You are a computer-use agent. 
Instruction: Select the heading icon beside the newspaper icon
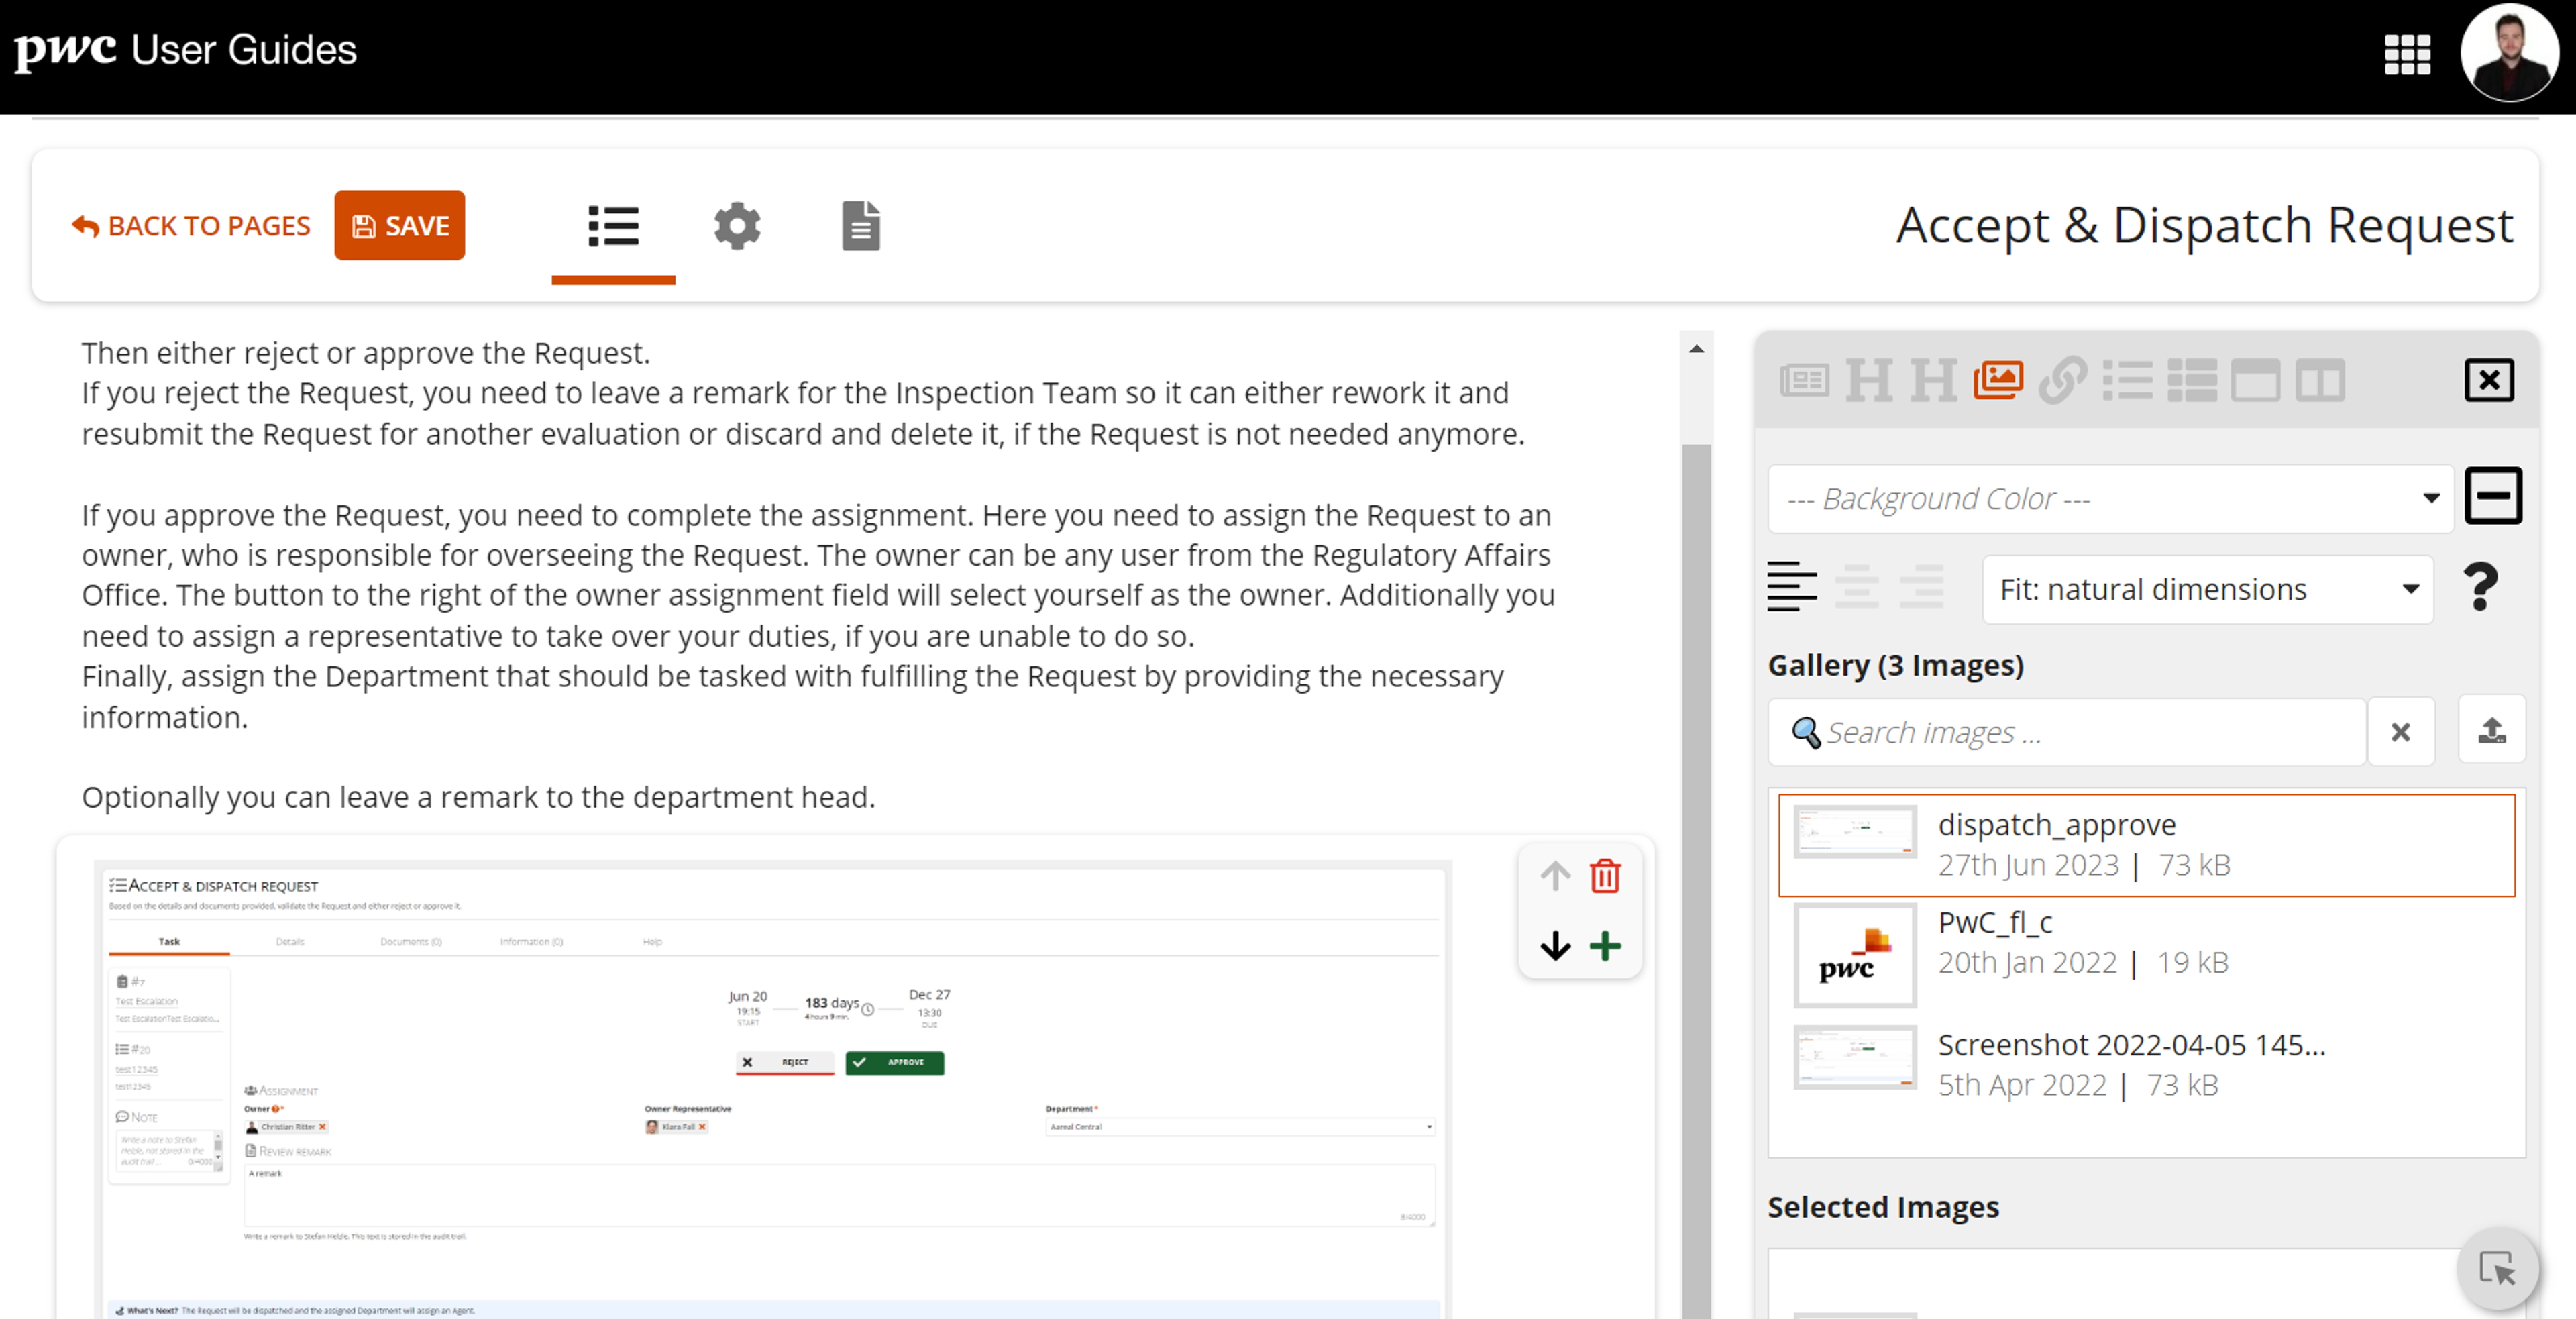[1869, 380]
